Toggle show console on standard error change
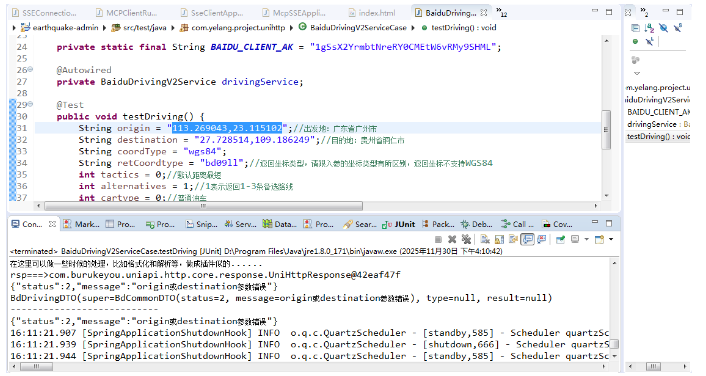Screen dimensions: 706x376 pyautogui.click(x=542, y=239)
